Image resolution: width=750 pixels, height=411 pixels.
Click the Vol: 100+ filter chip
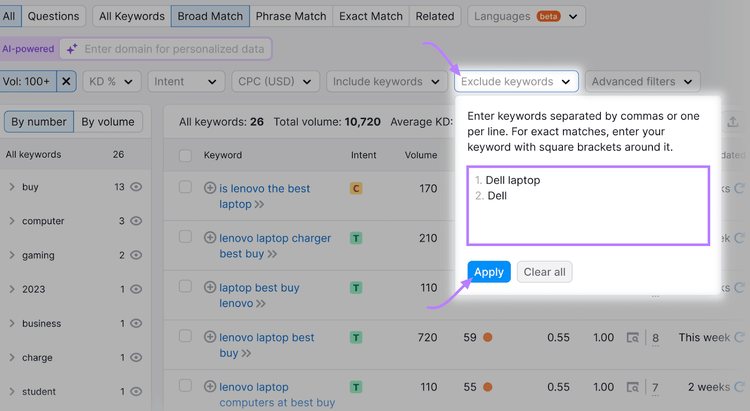click(27, 81)
